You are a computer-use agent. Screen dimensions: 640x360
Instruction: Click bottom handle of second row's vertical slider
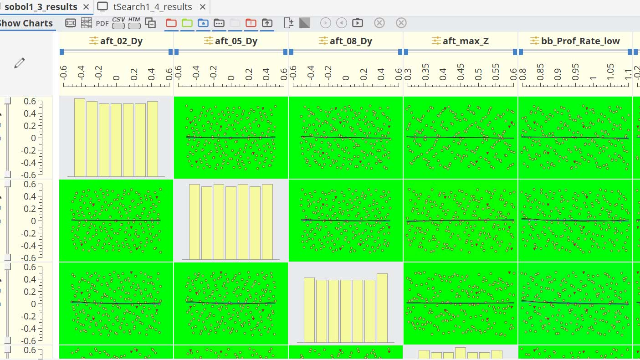(x=7, y=257)
